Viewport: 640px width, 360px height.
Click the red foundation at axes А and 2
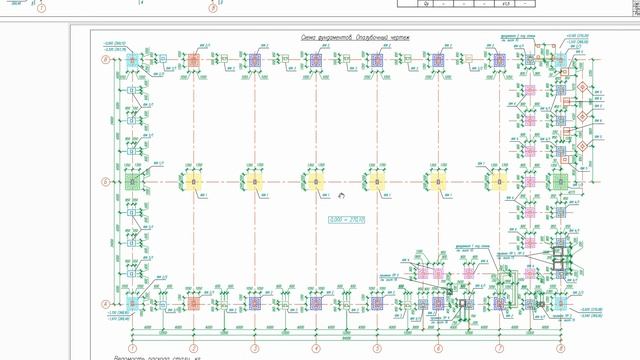point(193,304)
